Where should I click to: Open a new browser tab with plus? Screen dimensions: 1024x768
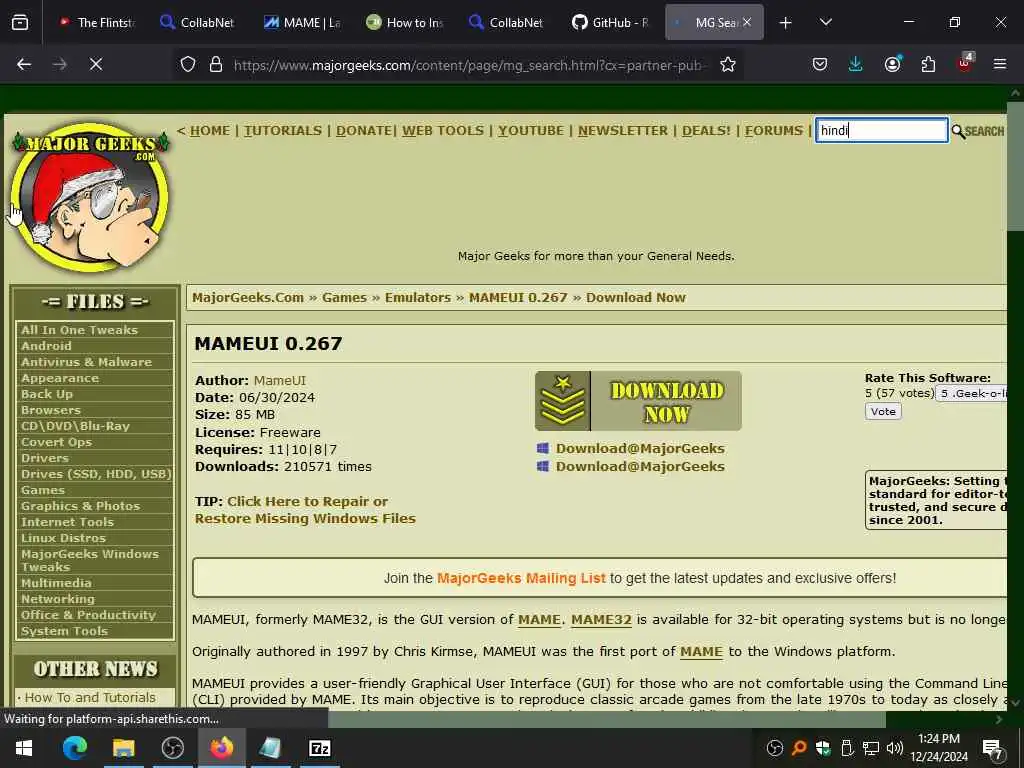coord(786,22)
